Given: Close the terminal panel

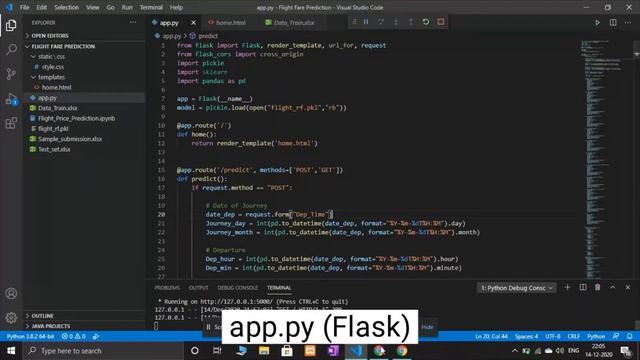Looking at the screenshot, I should [628, 287].
